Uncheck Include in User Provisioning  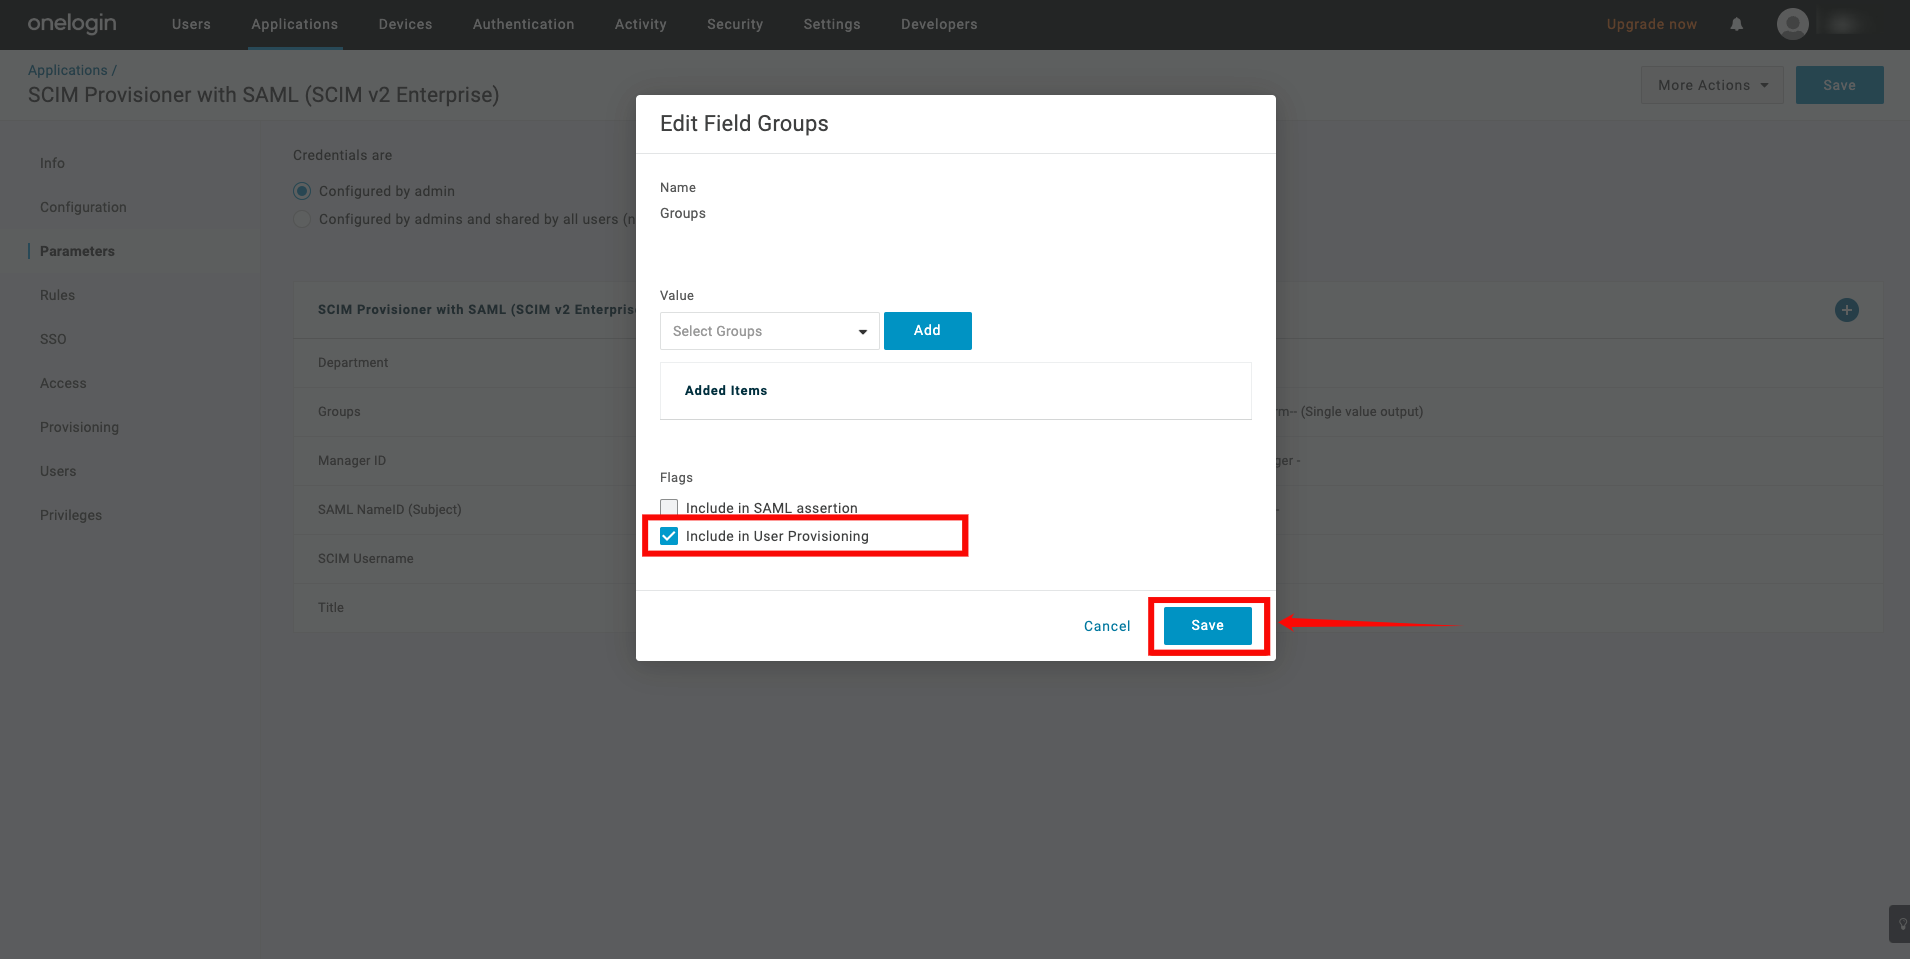[669, 536]
